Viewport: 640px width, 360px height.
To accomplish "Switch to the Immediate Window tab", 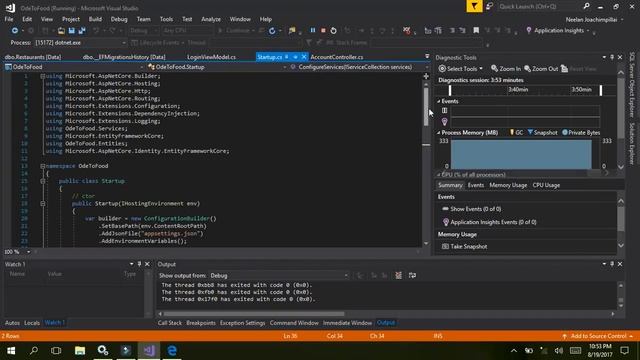I will 347,323.
